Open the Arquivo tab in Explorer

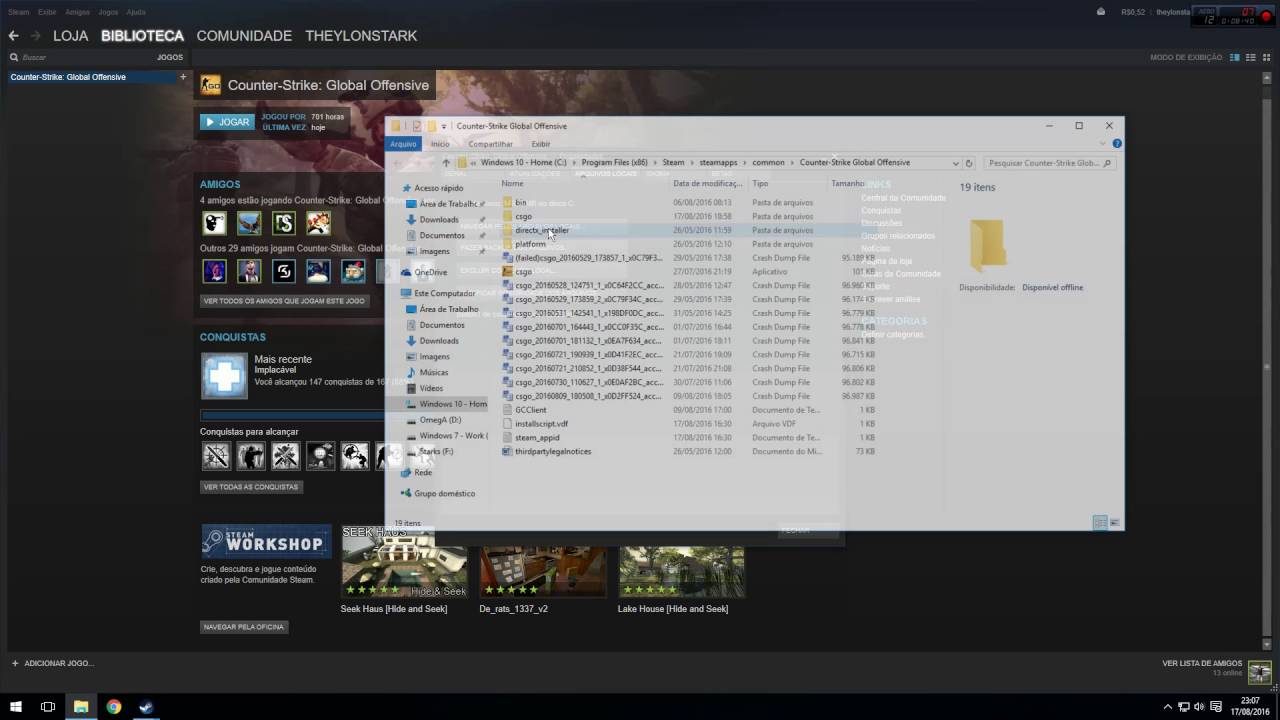[403, 144]
